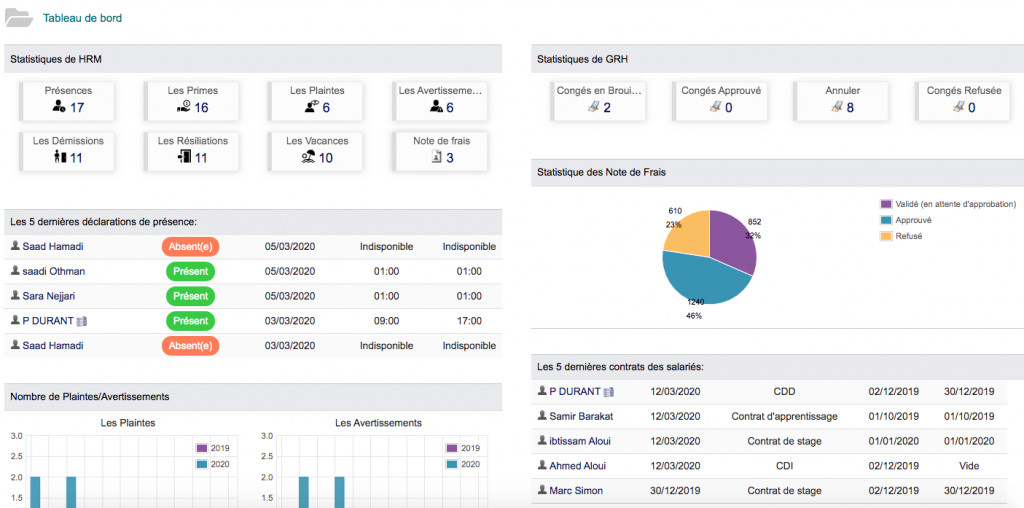
Task: Click the Les Vacances beach umbrella icon
Action: [x=308, y=158]
